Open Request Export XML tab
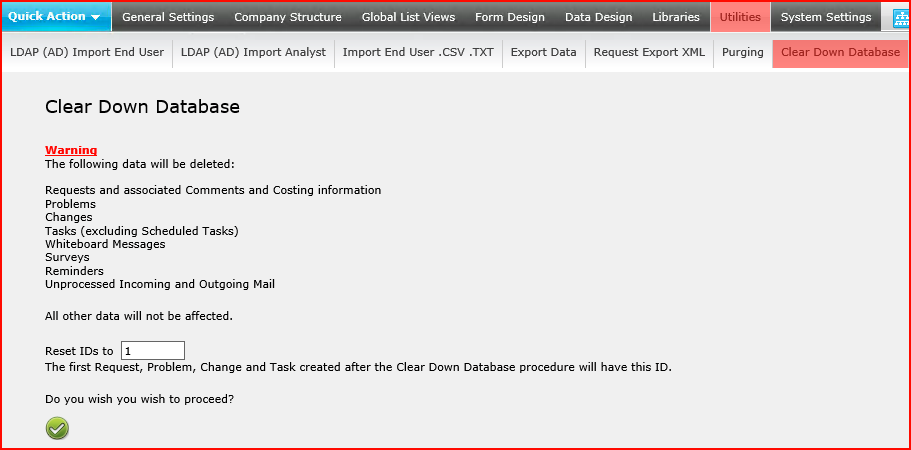The height and width of the screenshot is (450, 911). pyautogui.click(x=650, y=52)
